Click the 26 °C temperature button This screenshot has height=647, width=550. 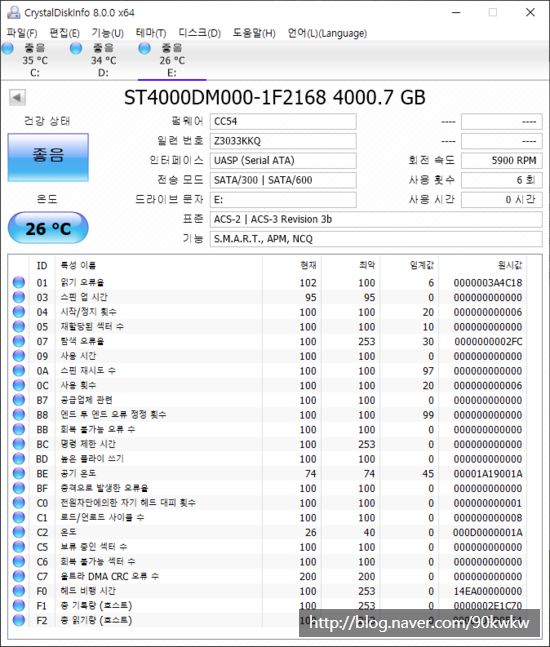(x=48, y=228)
